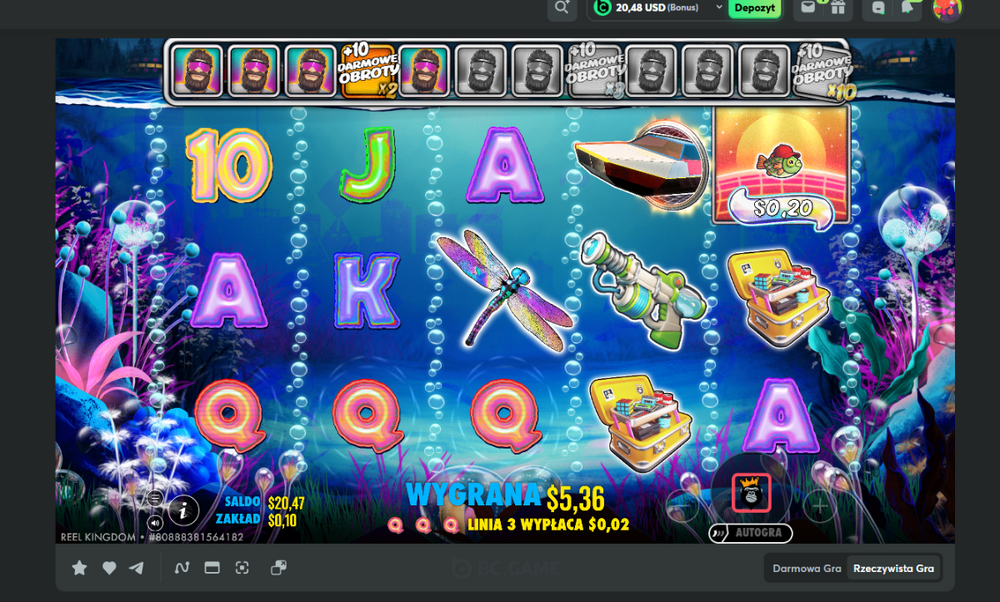Open notifications via the bell icon
Viewport: 1000px width, 602px height.
[x=905, y=9]
